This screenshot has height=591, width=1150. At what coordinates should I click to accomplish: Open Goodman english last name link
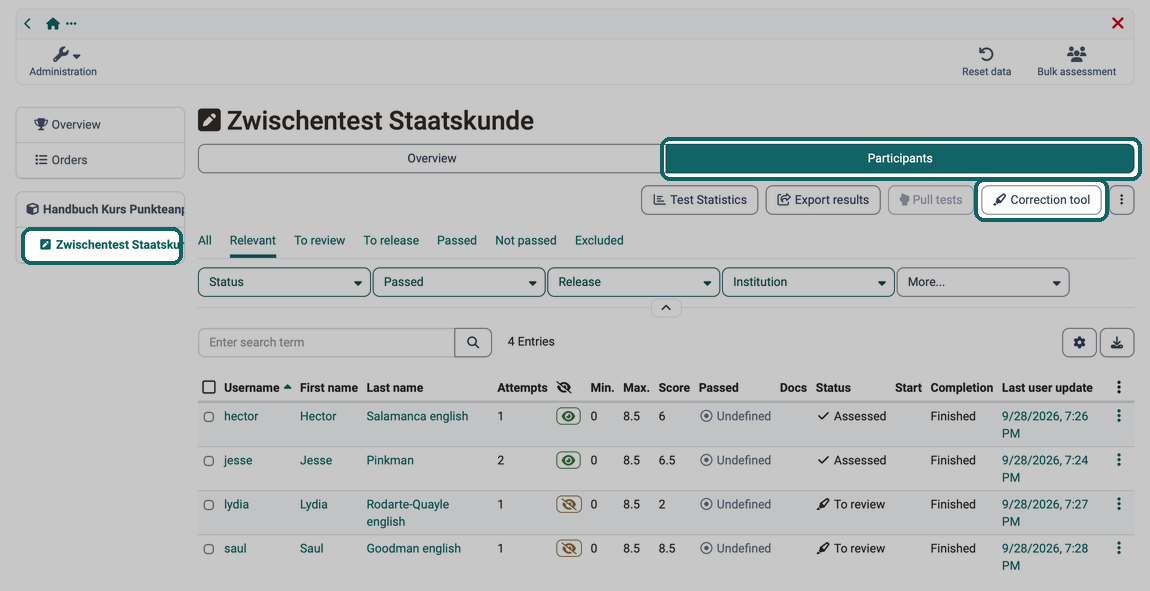414,548
